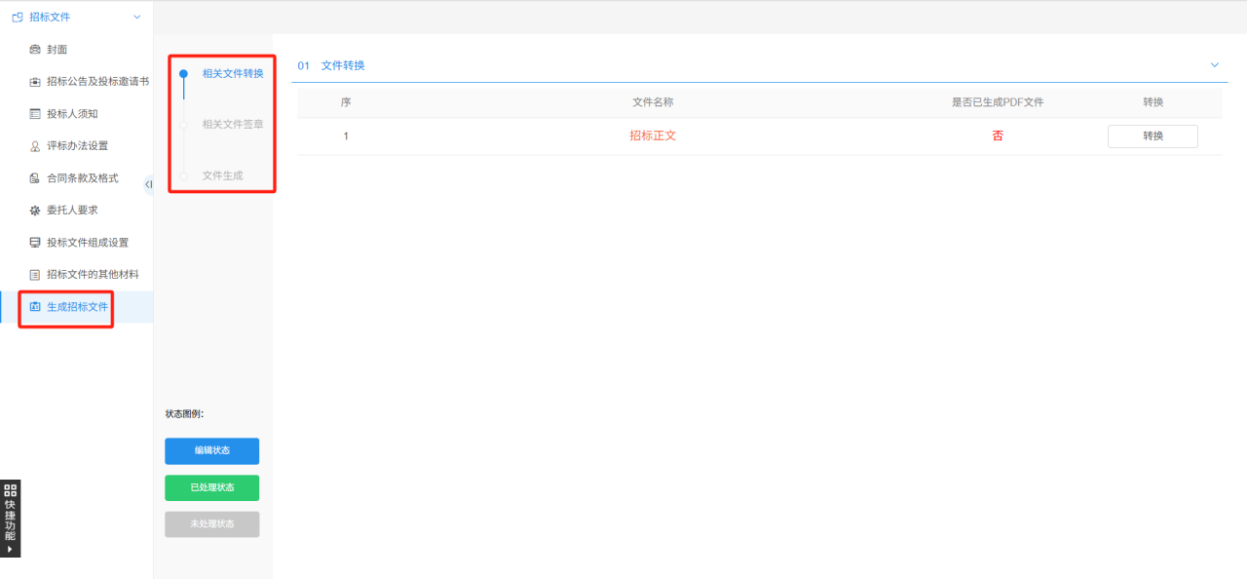
Task: Go to the 相关文件签章 step
Action: (232, 124)
